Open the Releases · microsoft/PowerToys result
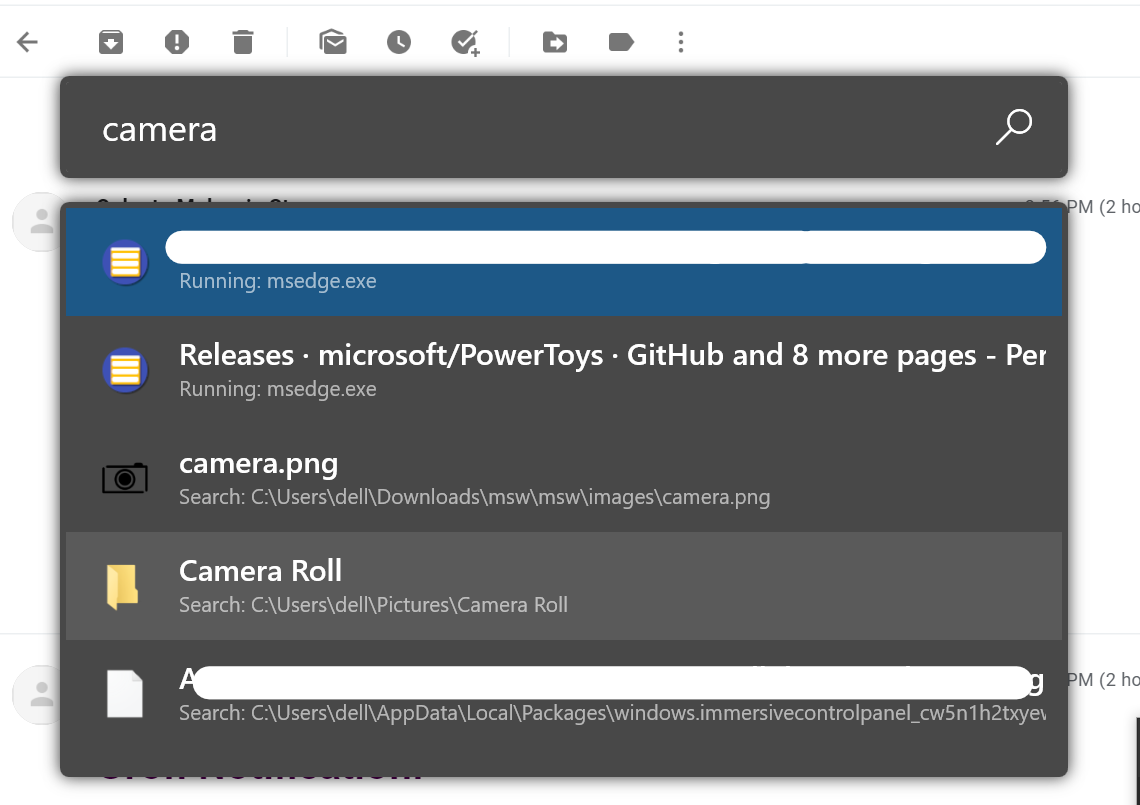The height and width of the screenshot is (805, 1140). [x=563, y=369]
